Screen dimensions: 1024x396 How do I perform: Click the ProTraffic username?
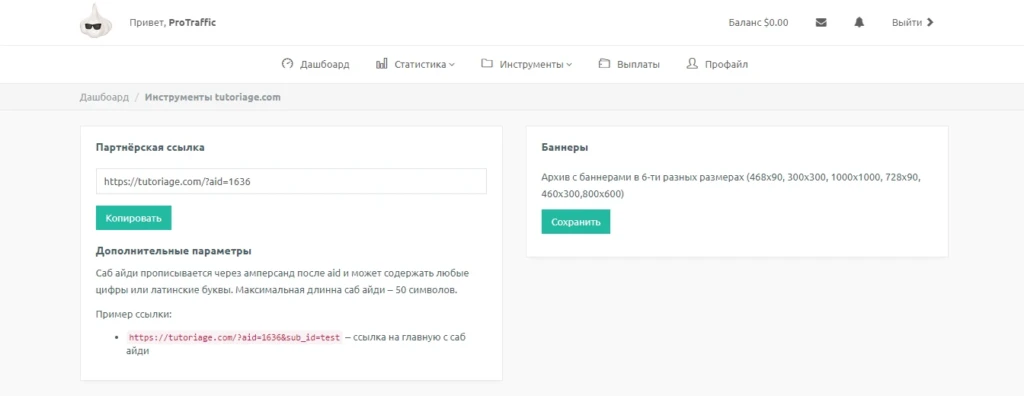point(192,22)
